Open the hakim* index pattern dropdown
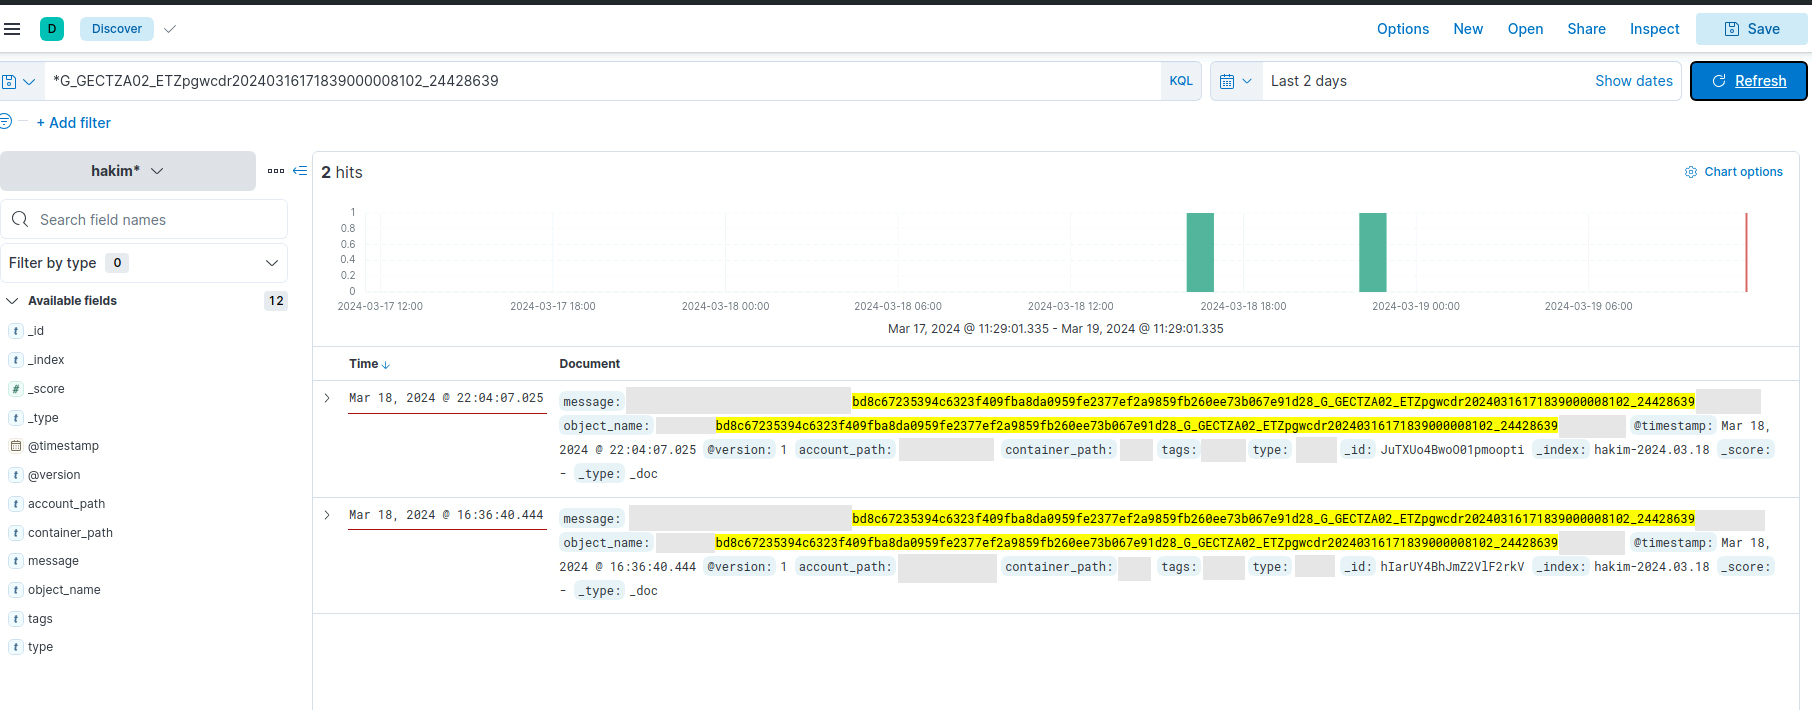The width and height of the screenshot is (1812, 710). tap(127, 171)
